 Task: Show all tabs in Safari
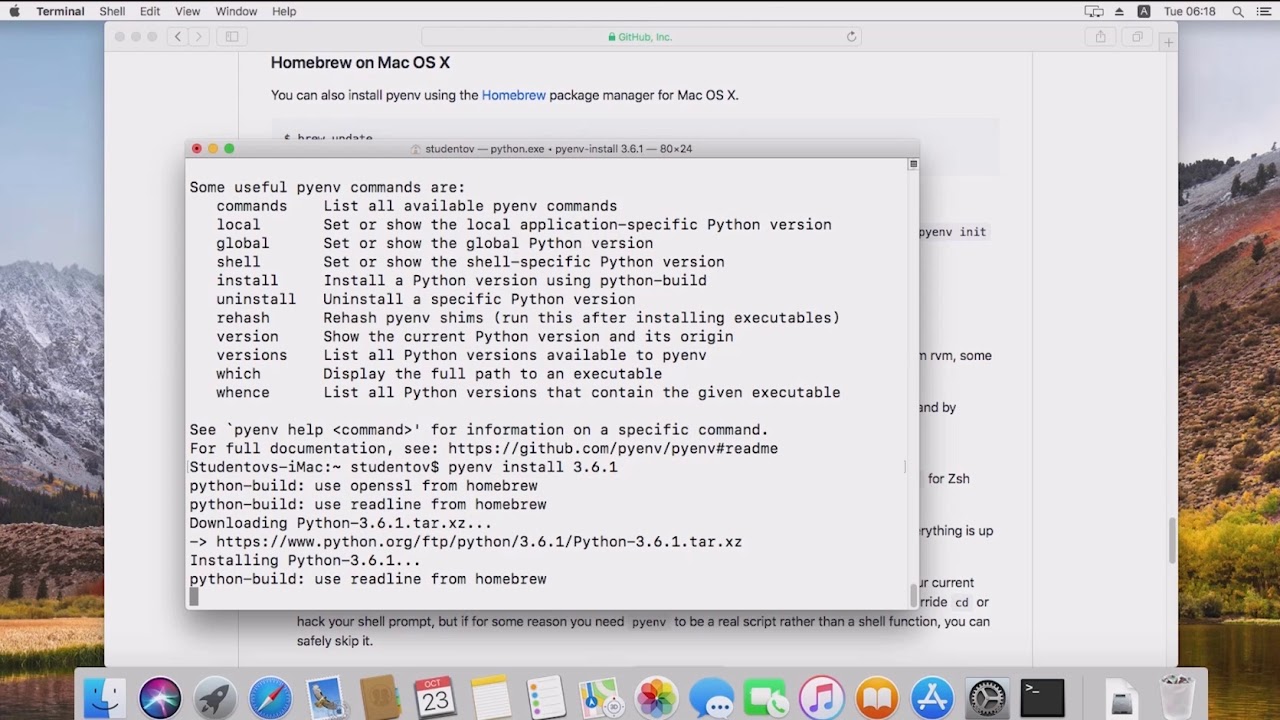pos(1137,37)
